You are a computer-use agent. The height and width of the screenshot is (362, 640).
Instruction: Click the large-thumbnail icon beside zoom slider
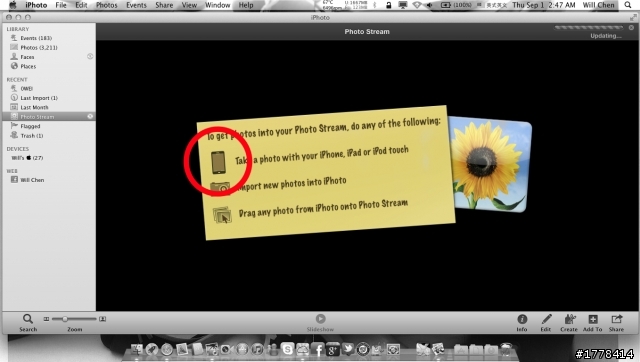102,319
